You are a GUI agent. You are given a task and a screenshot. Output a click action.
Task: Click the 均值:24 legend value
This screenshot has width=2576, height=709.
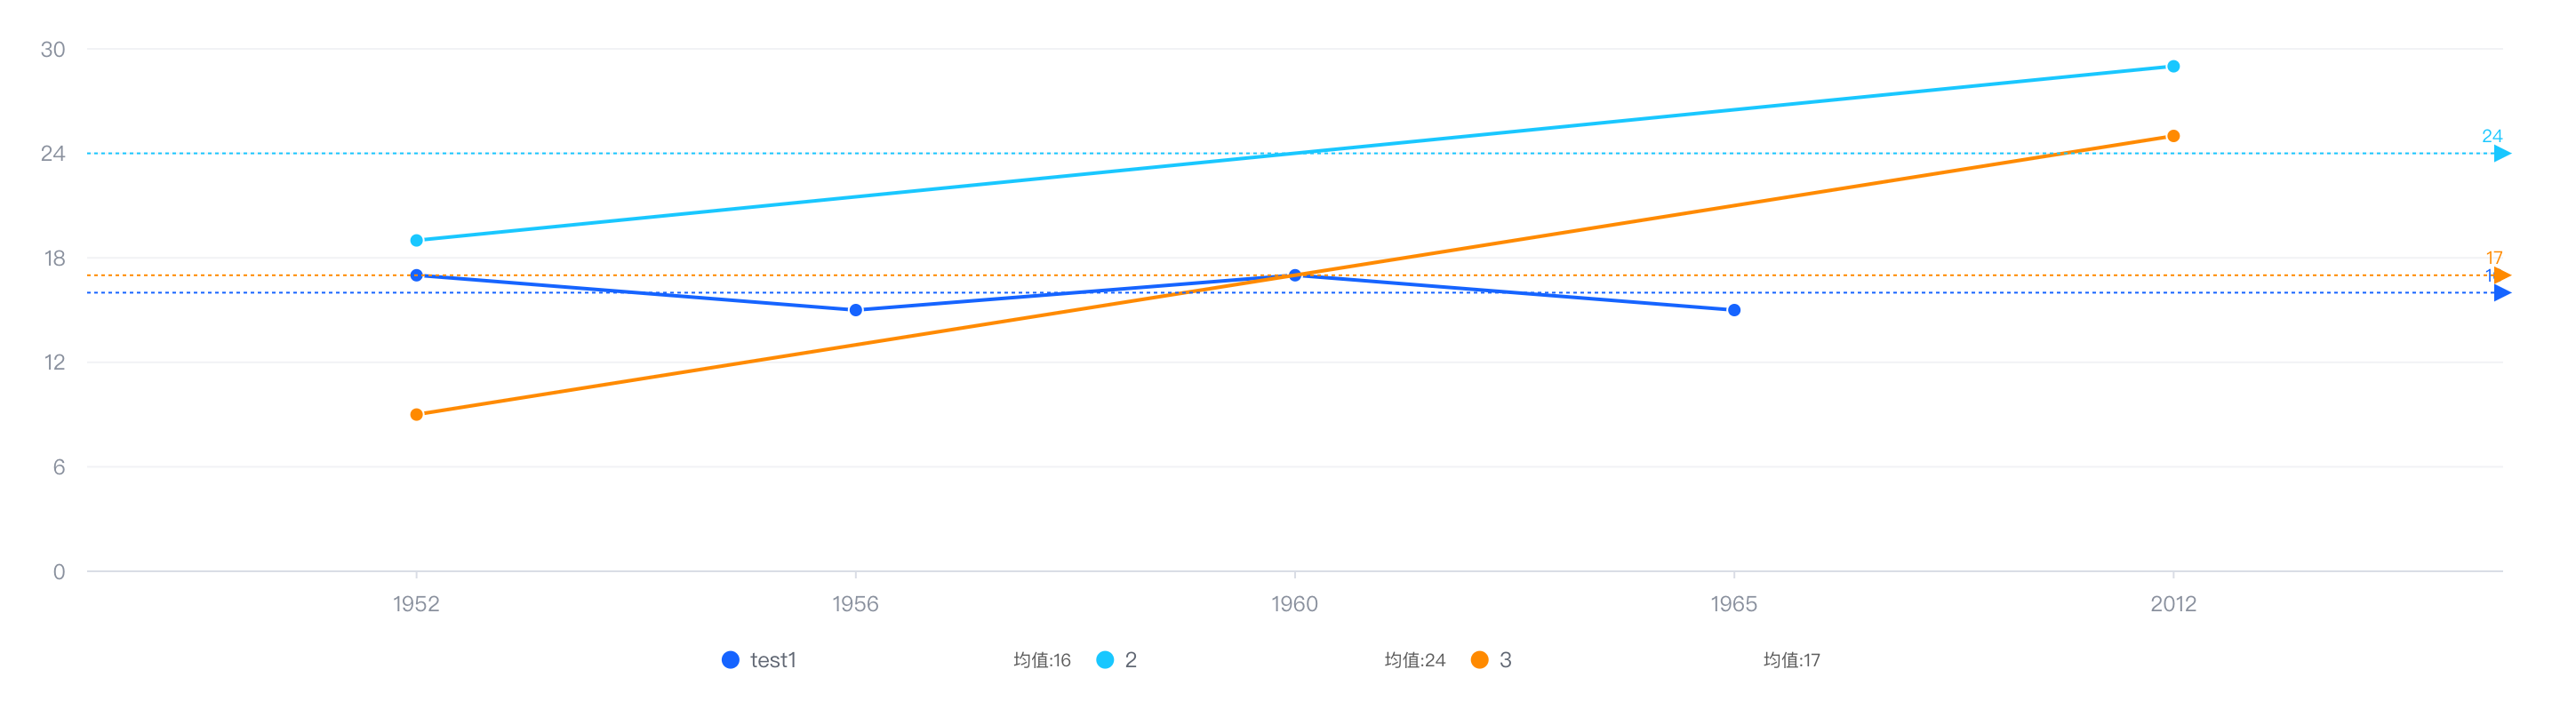point(1415,660)
